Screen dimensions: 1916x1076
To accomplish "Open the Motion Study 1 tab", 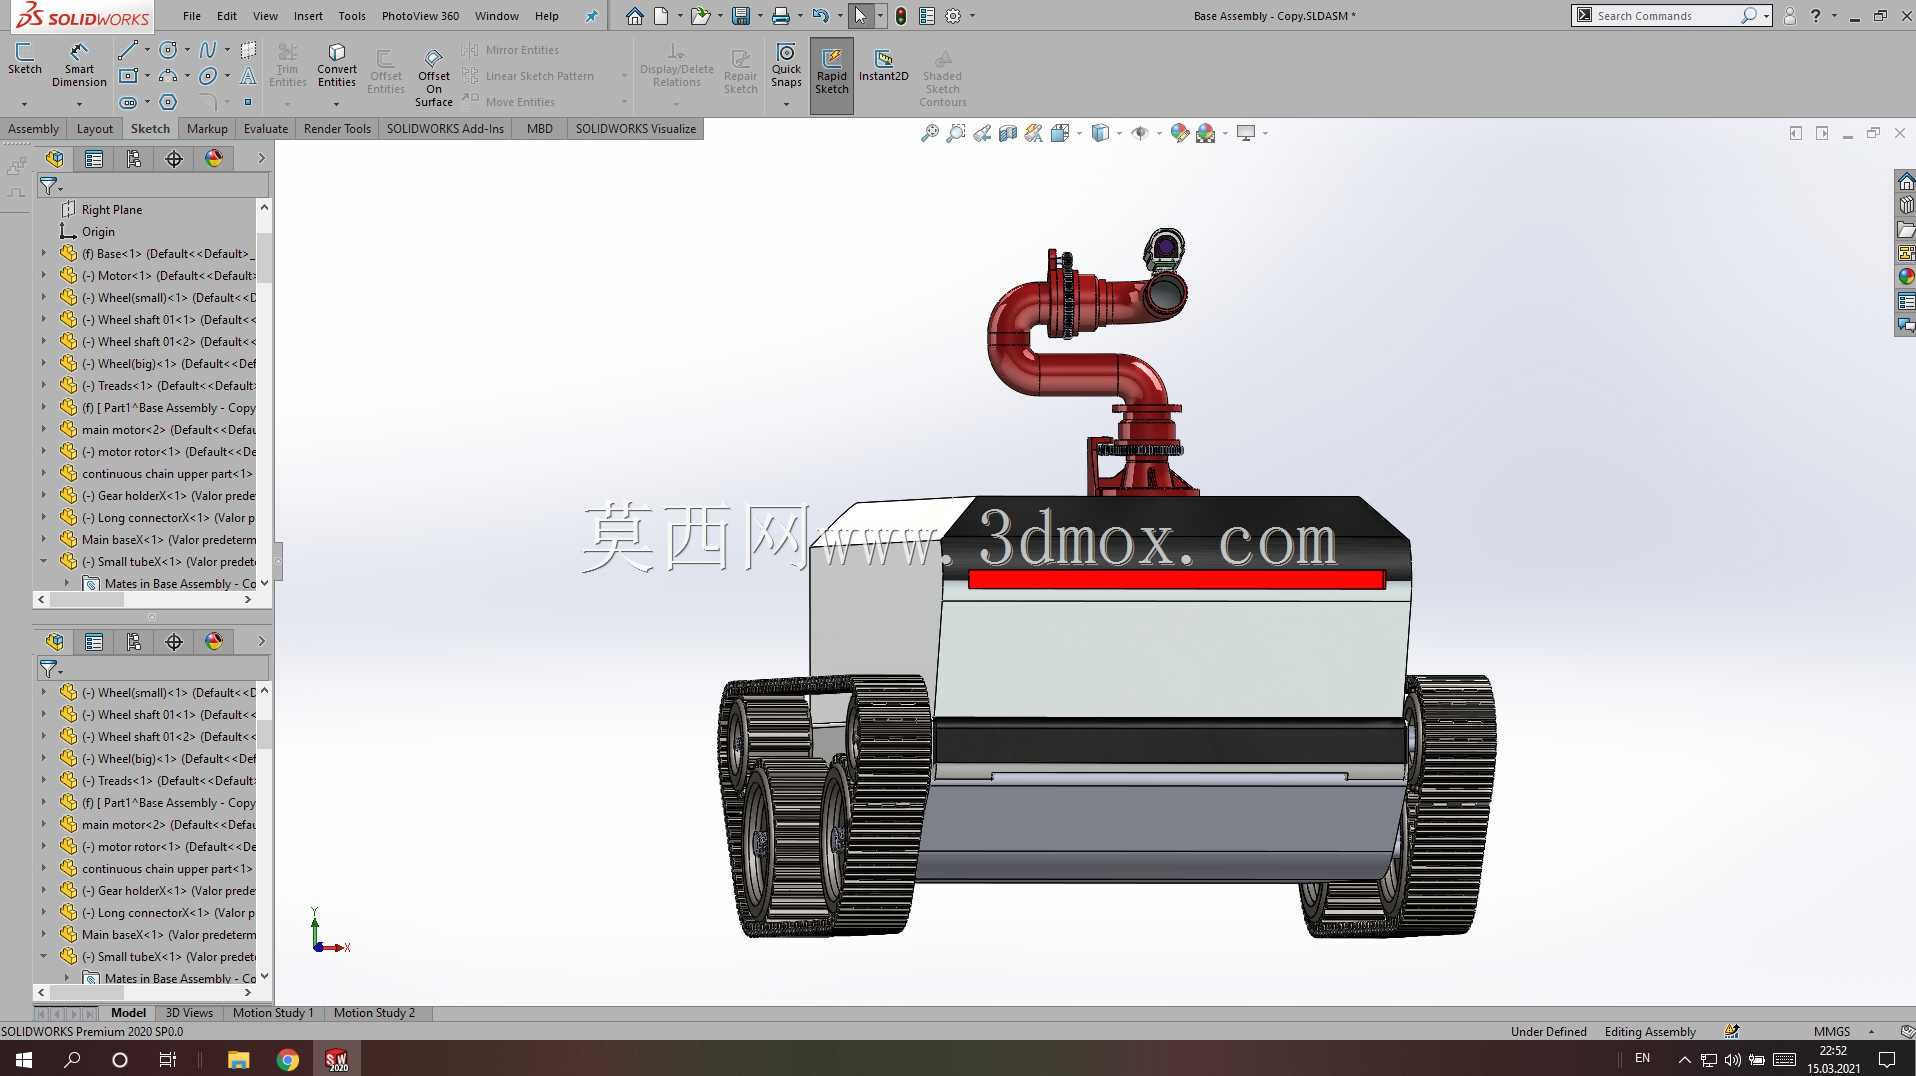I will [272, 1013].
